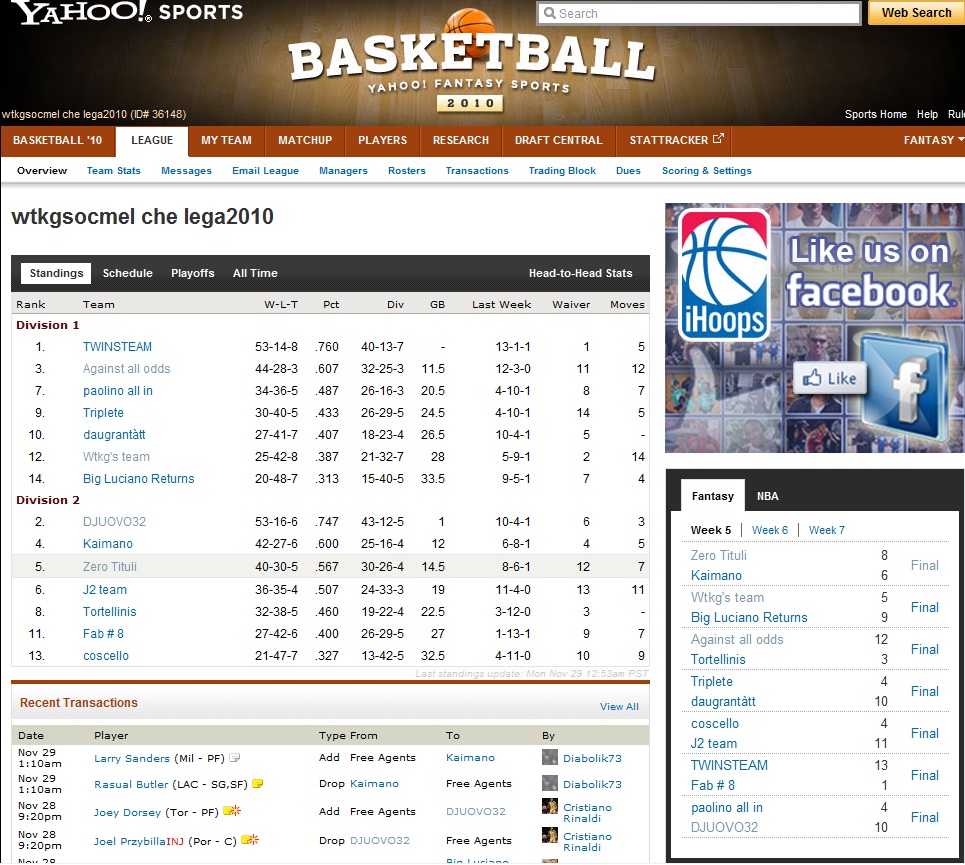The width and height of the screenshot is (965, 865).
Task: Click the news icon next to Joel Przybilla
Action: click(250, 840)
